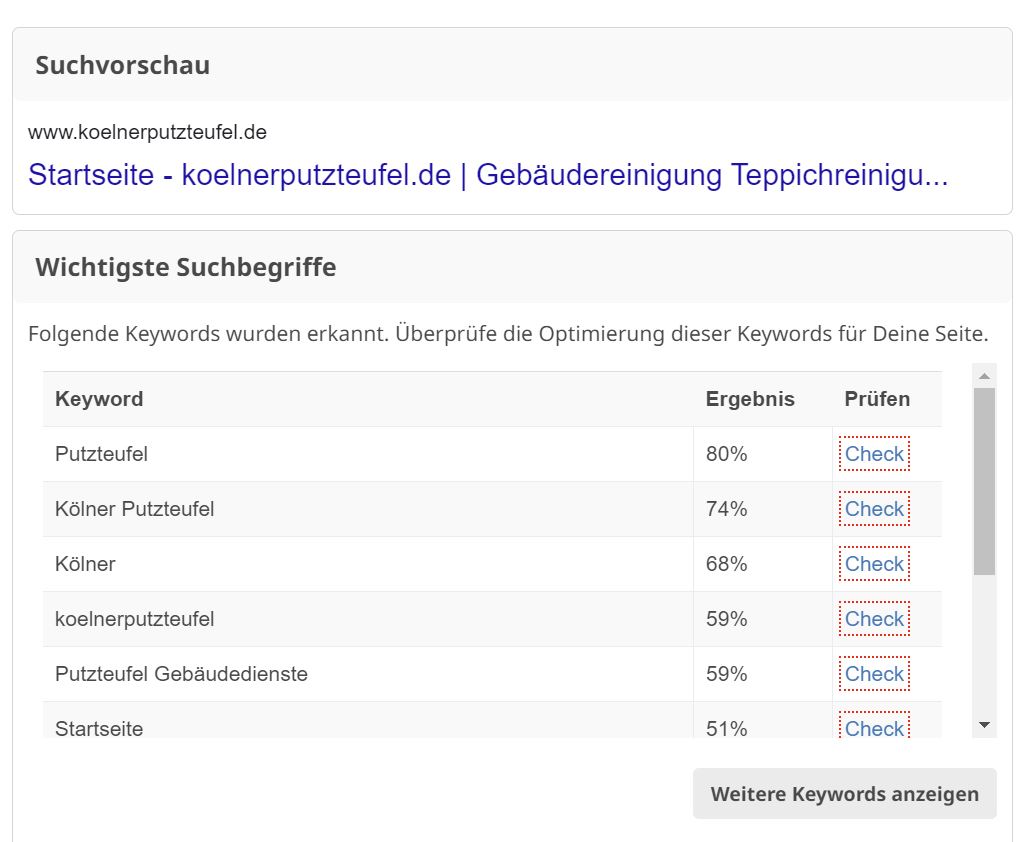Click the 59% value in koelnerputzteufel row

726,619
